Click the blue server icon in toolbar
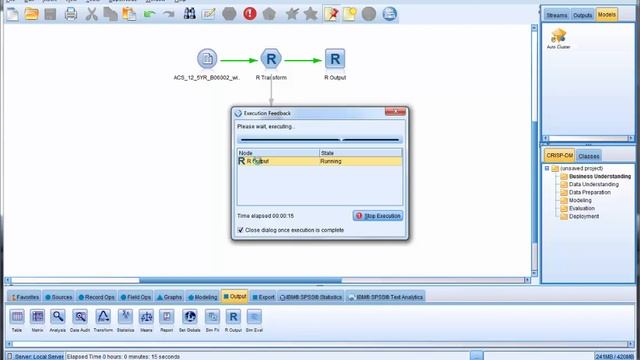The image size is (640, 360). coord(389,14)
